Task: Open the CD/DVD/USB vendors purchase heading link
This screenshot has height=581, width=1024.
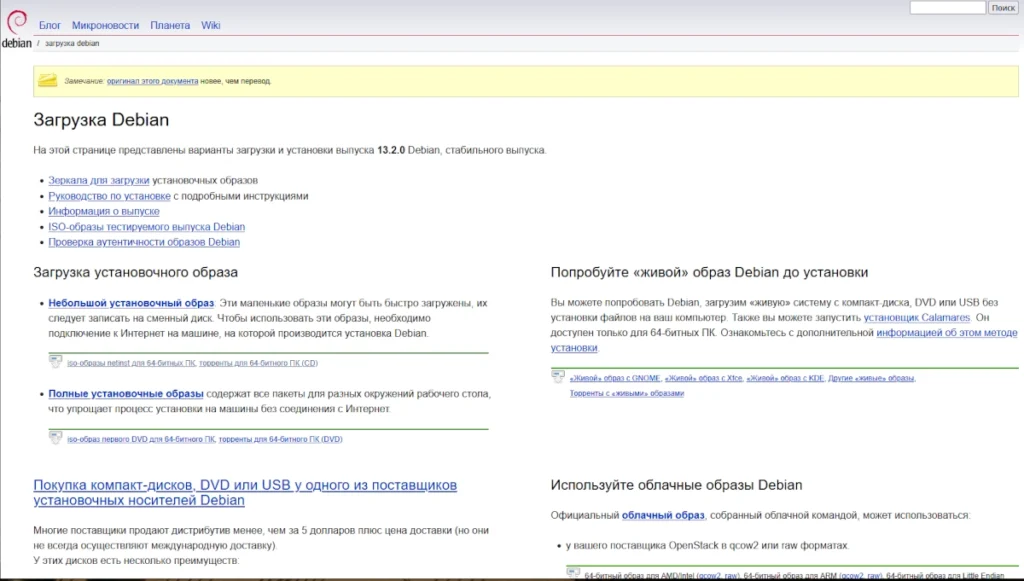Action: point(245,493)
